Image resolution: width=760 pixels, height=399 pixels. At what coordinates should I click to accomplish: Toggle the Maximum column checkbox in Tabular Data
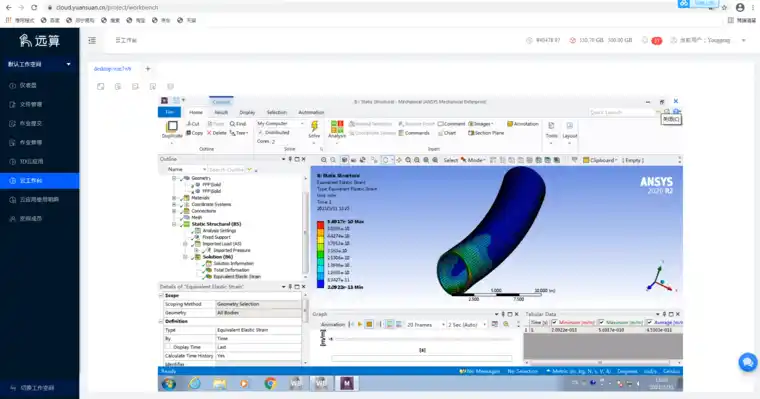(x=602, y=322)
